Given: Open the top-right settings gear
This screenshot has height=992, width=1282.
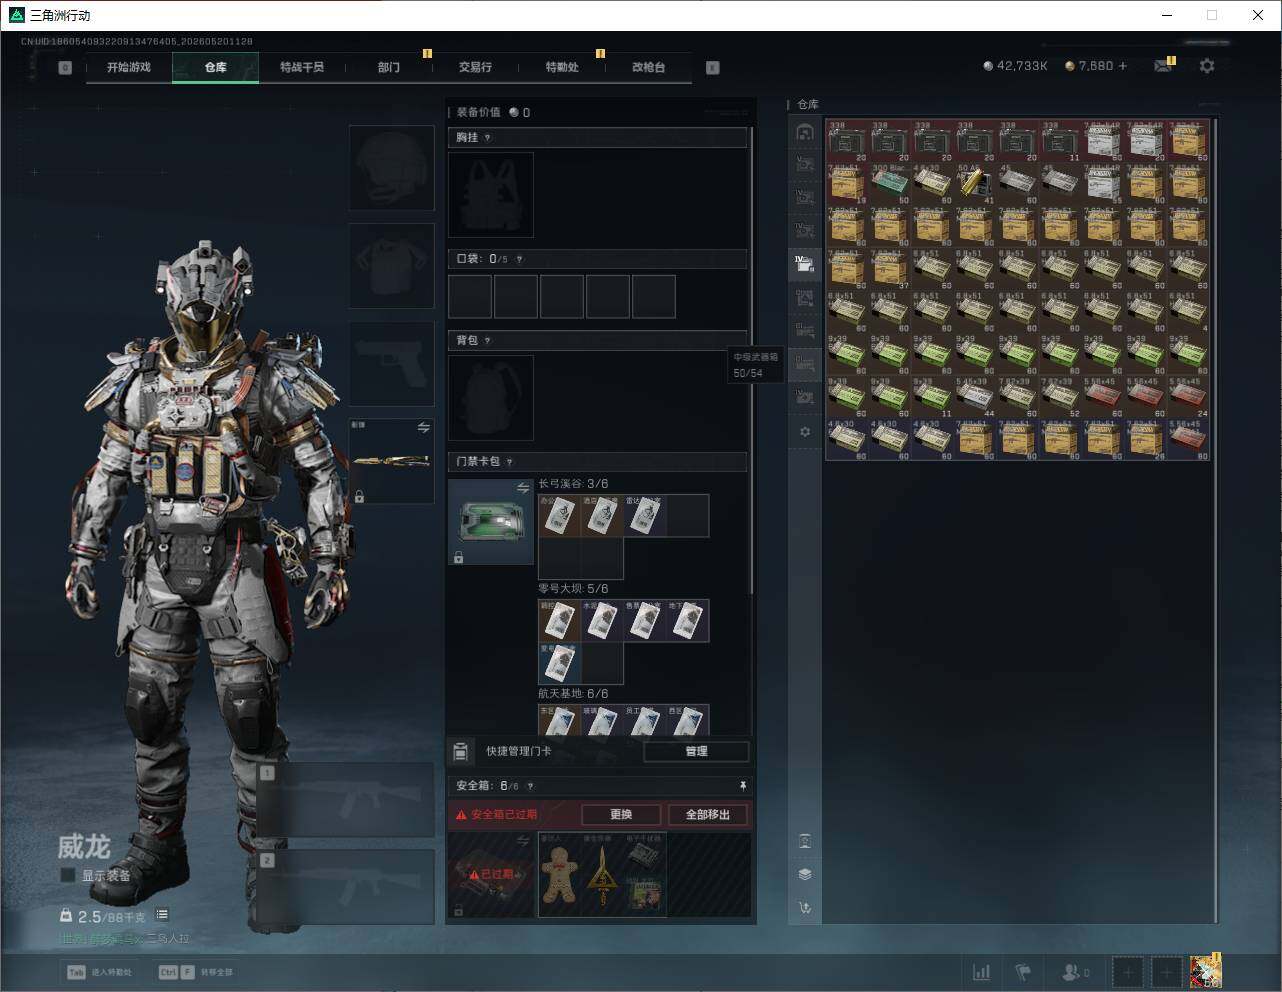Looking at the screenshot, I should 1207,66.
